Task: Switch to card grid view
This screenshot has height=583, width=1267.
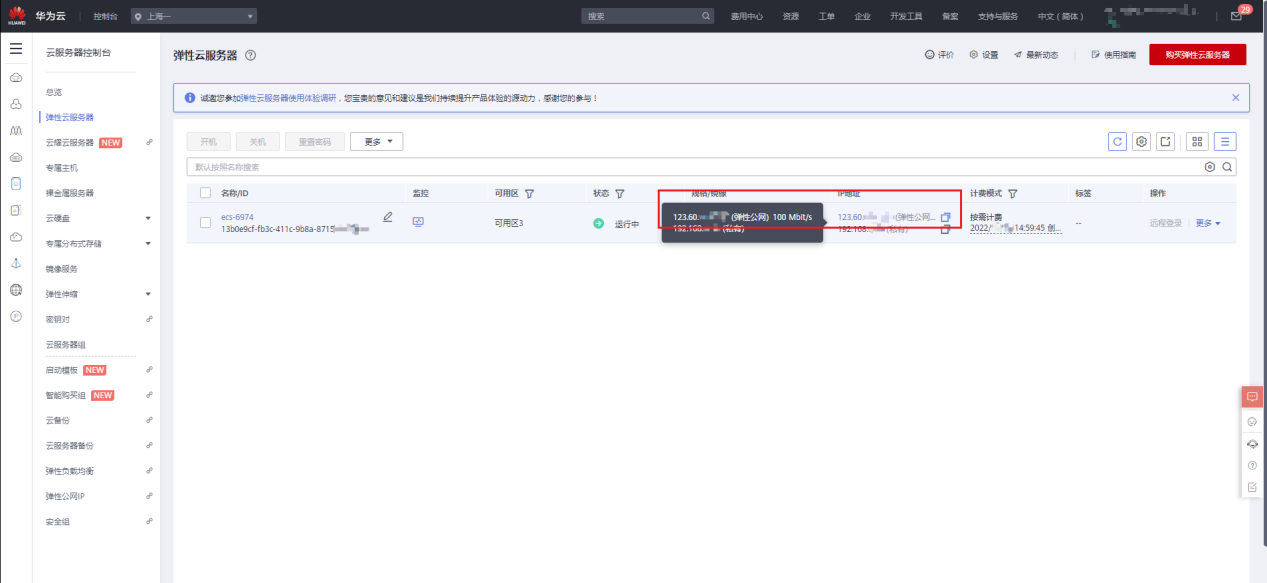Action: 1196,142
